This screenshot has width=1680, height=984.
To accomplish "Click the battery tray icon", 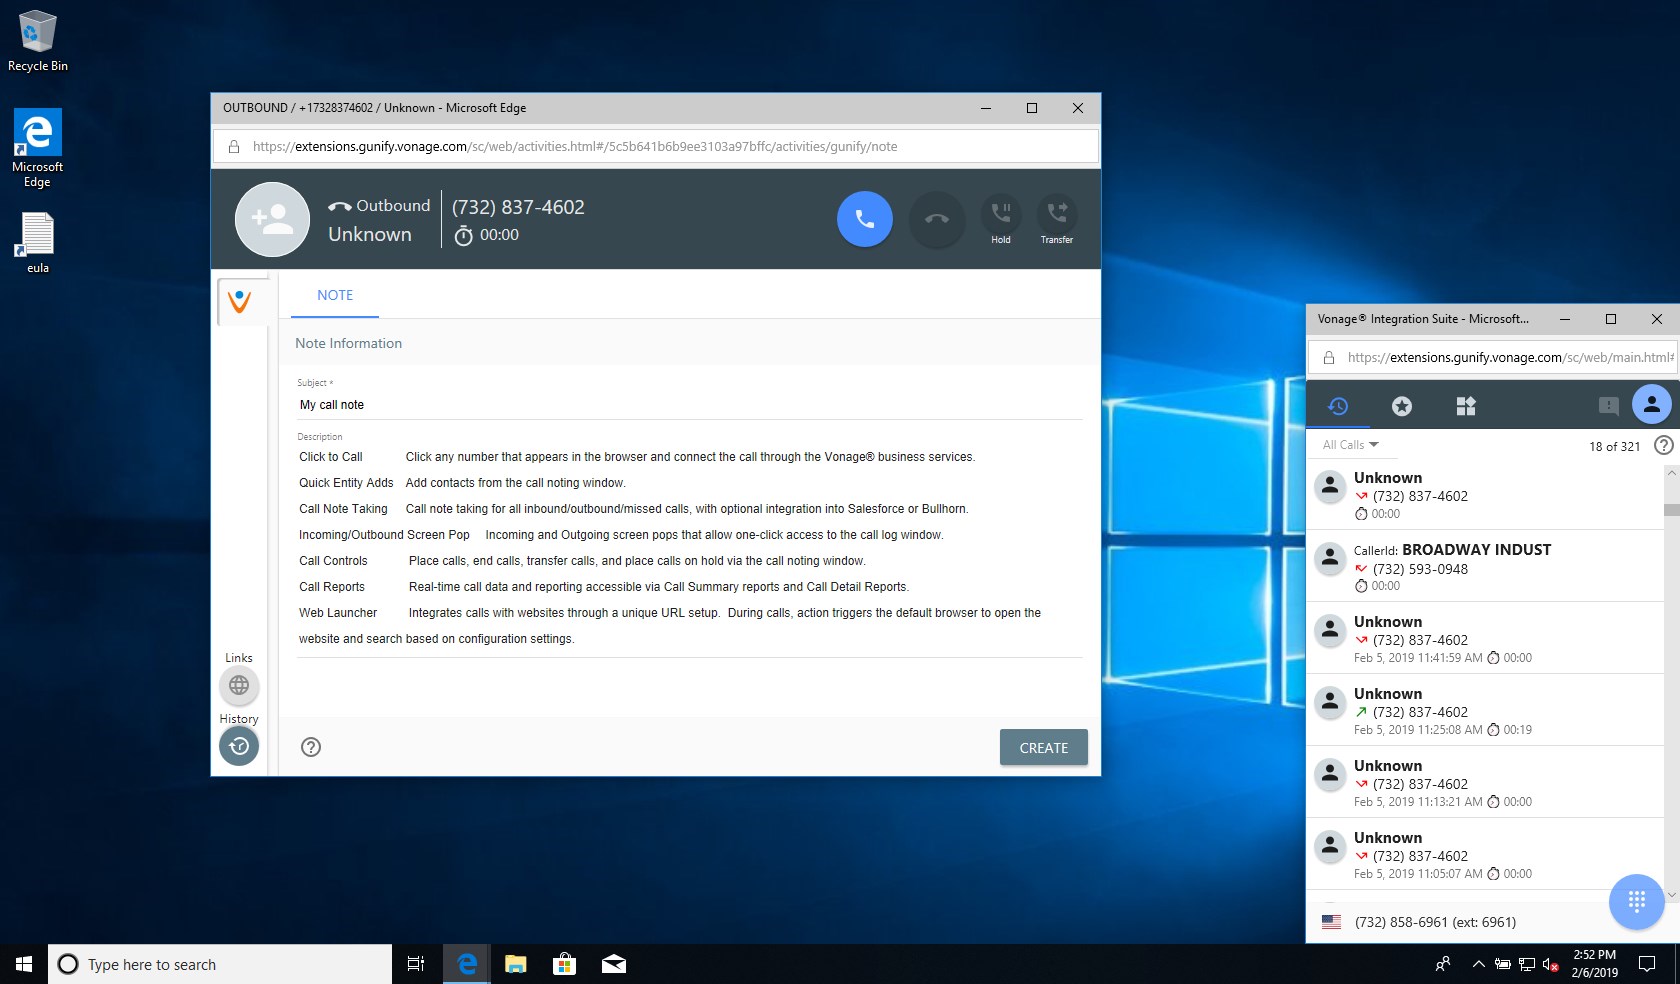I will [x=1503, y=964].
